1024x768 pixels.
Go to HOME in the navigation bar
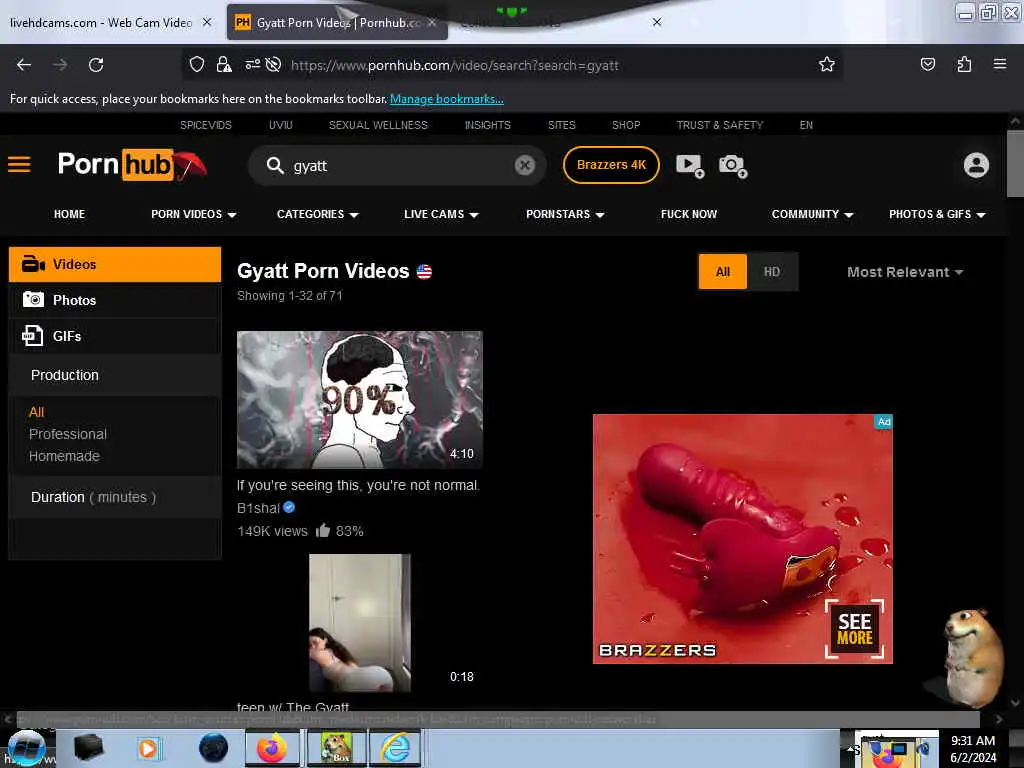coord(69,214)
